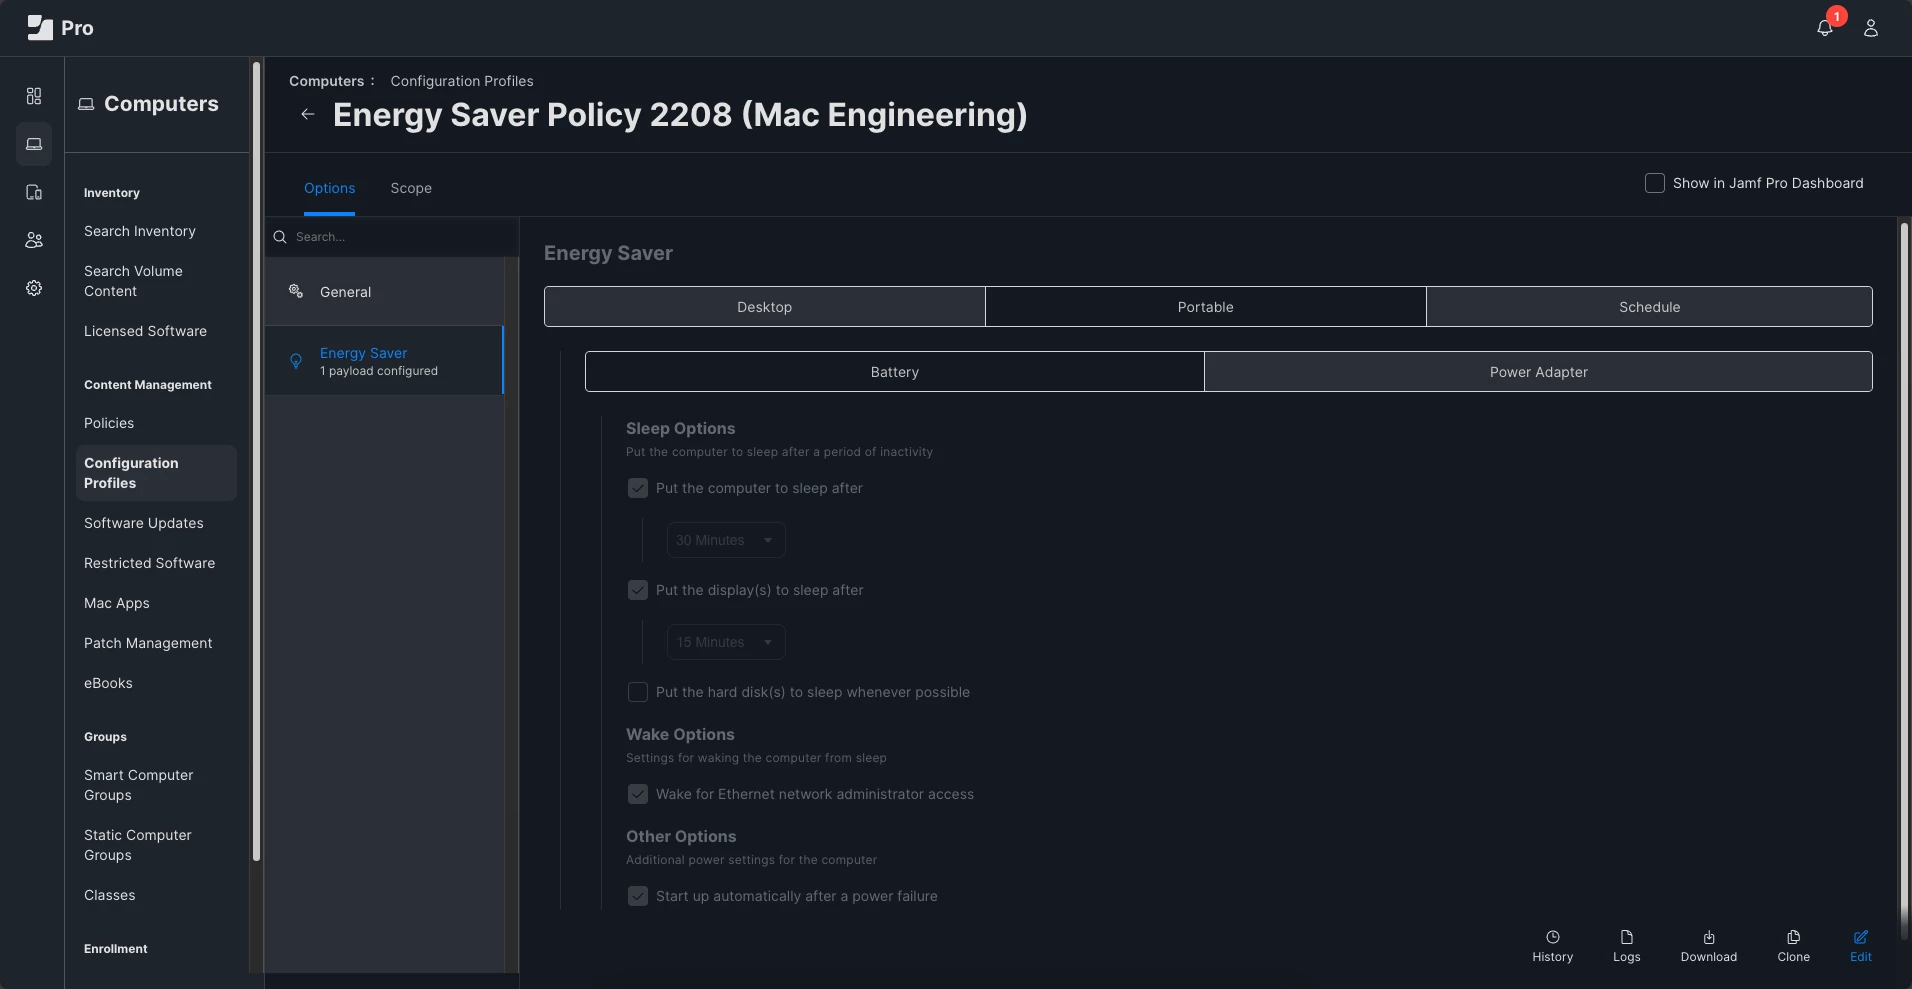Select the Schedule tab
The image size is (1912, 989).
[1649, 307]
